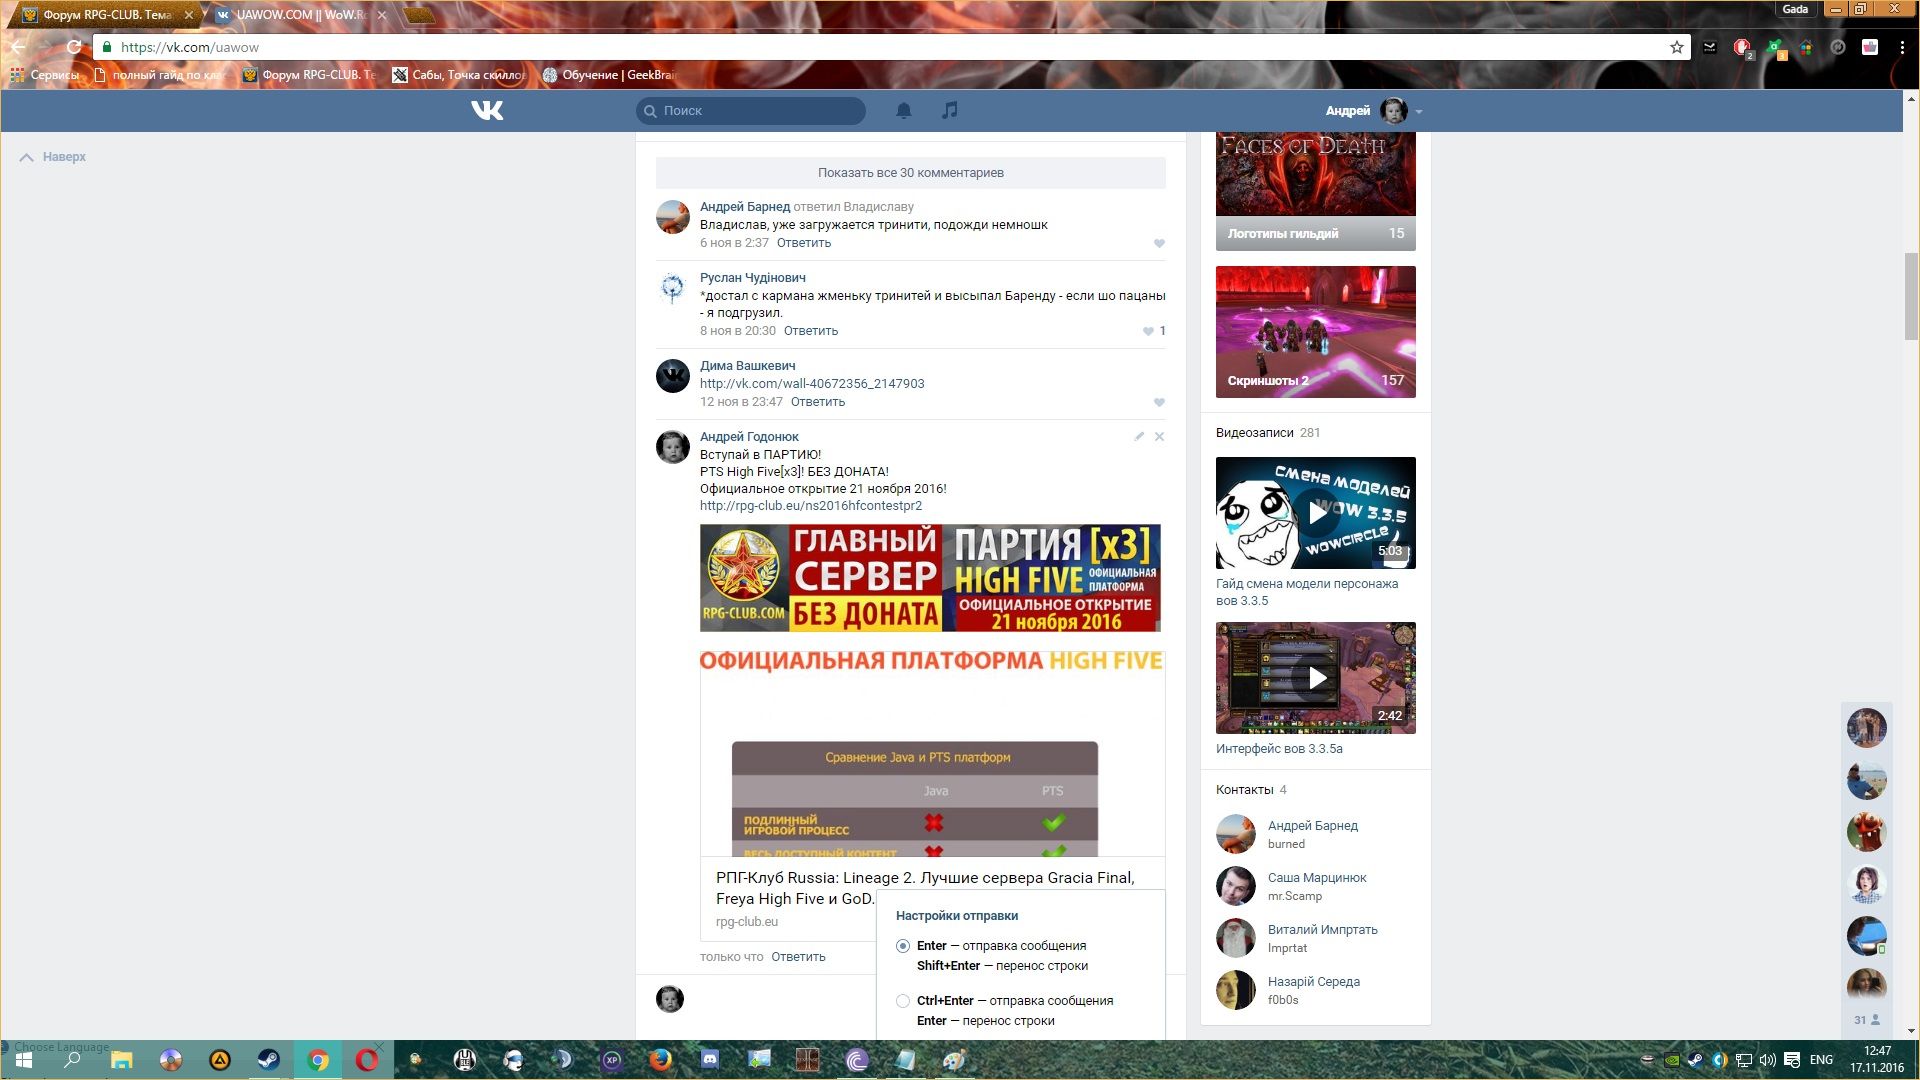
Task: Open the notifications bell
Action: tap(903, 110)
